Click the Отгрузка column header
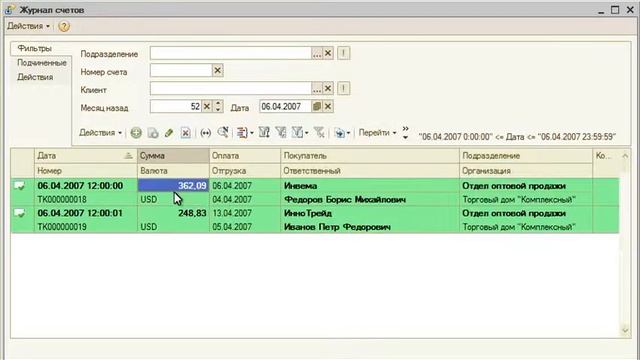This screenshot has width=640, height=360. 245,171
